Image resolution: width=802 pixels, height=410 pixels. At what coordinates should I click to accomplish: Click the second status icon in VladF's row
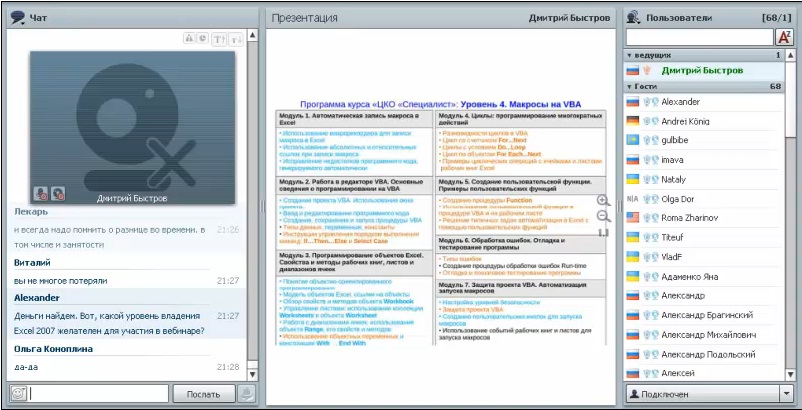[x=655, y=257]
